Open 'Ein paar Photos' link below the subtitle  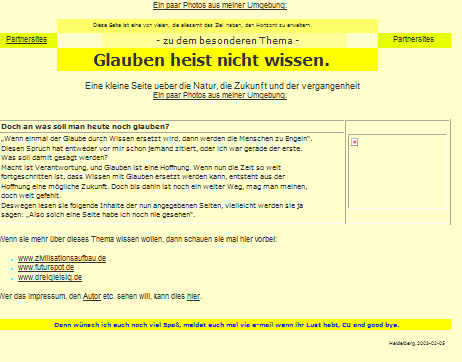[x=220, y=95]
